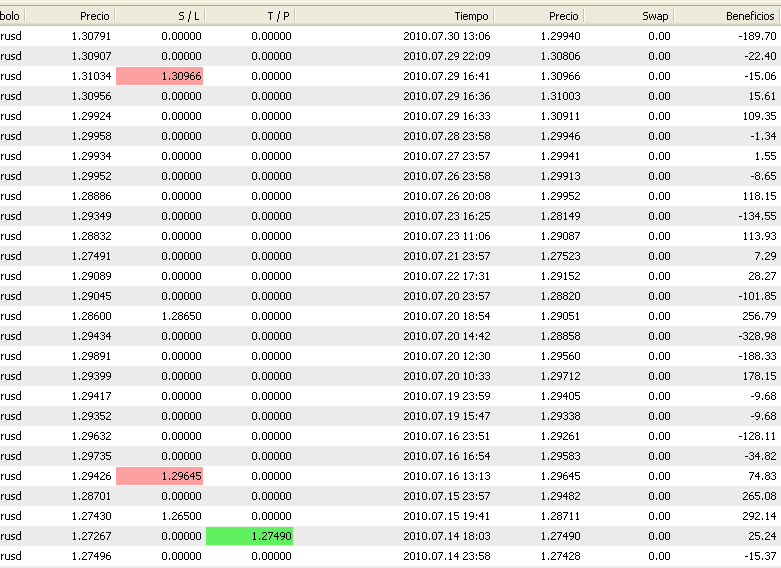This screenshot has height=568, width=781.
Task: Click the open price 1.27491
Action: [x=91, y=256]
